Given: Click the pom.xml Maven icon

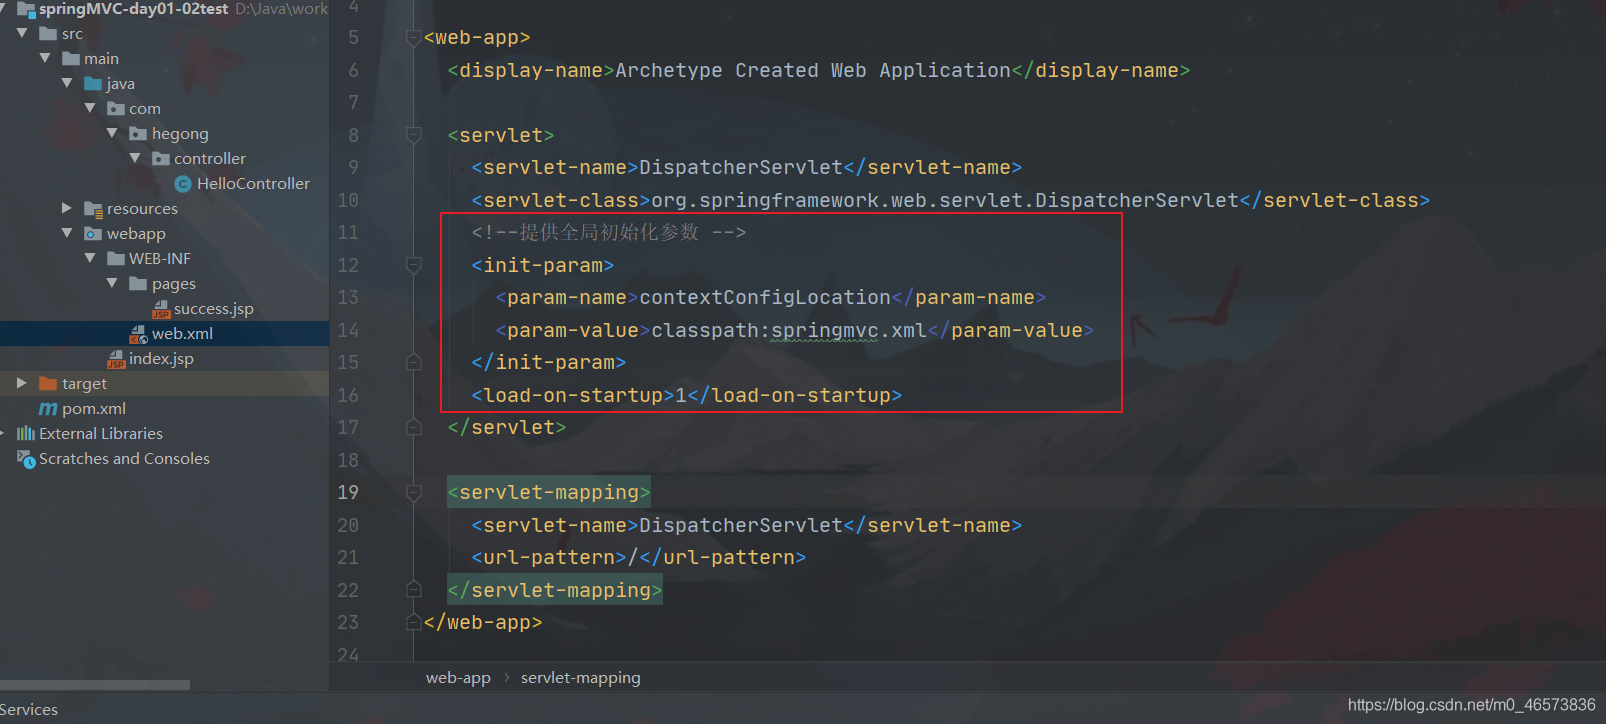Looking at the screenshot, I should (x=48, y=408).
